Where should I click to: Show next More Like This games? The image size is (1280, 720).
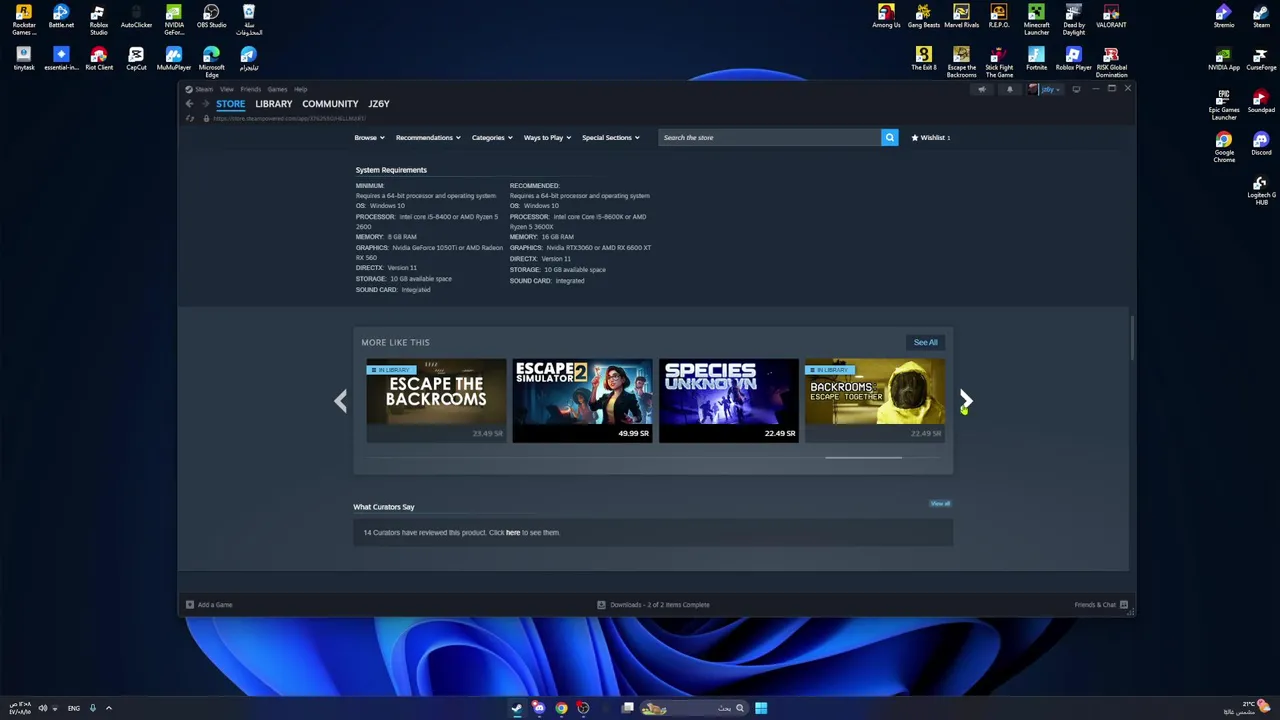(x=965, y=401)
